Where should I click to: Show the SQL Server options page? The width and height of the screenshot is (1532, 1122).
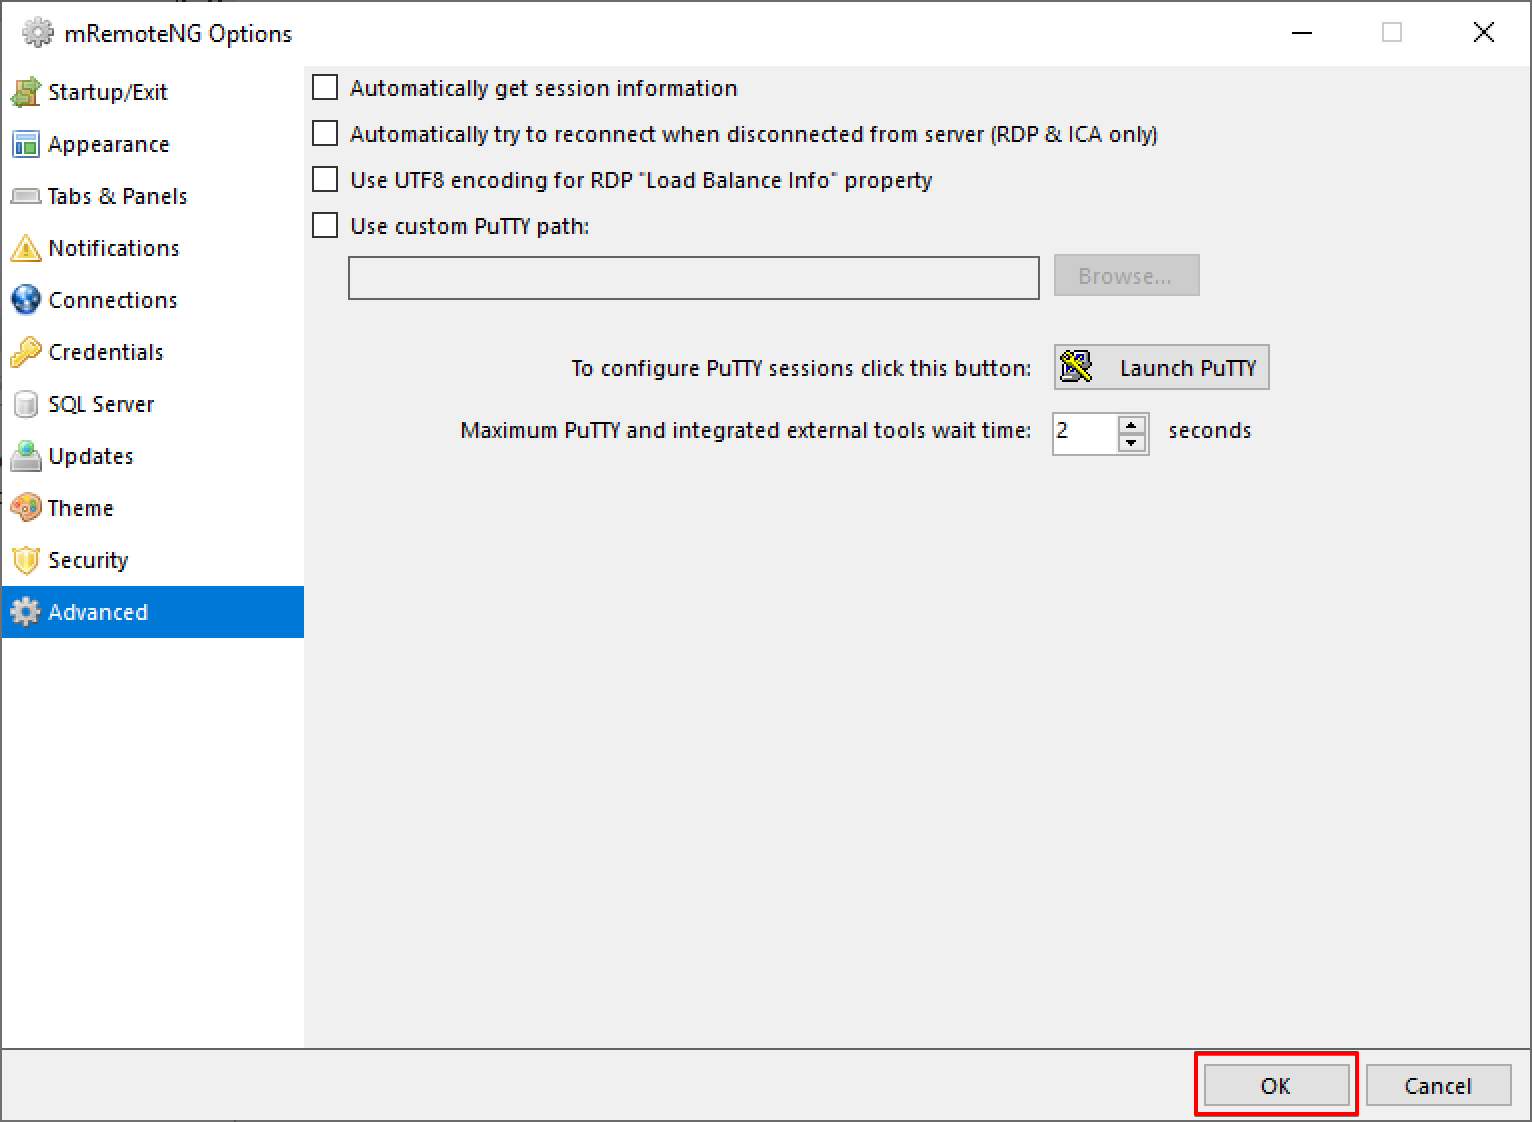coord(152,404)
